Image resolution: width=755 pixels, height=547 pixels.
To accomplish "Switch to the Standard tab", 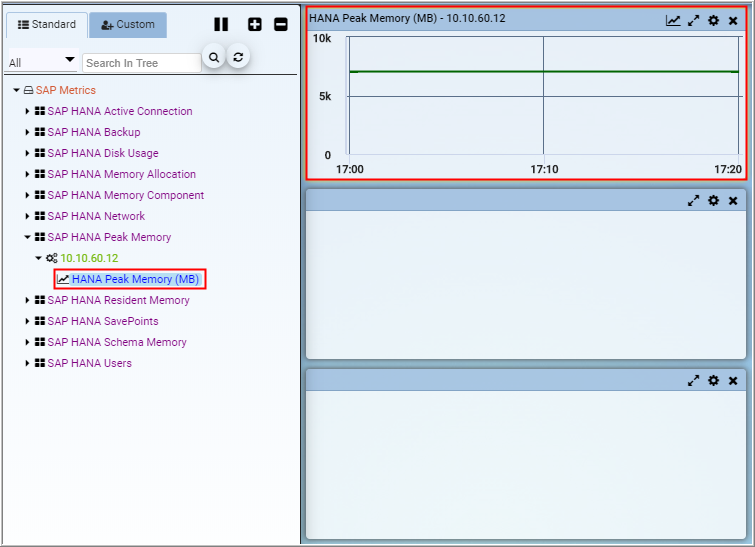I will coord(47,25).
